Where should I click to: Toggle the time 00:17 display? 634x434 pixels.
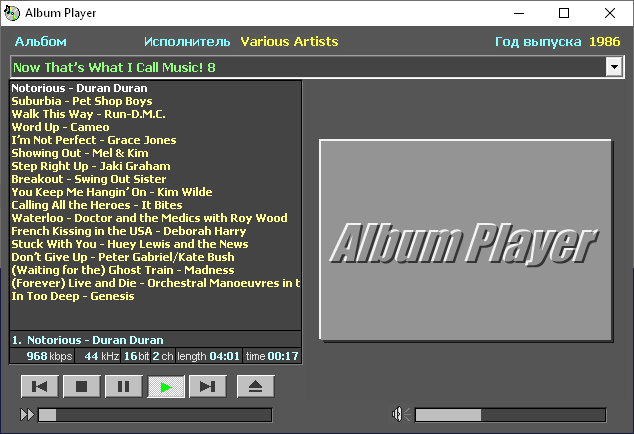[x=272, y=356]
